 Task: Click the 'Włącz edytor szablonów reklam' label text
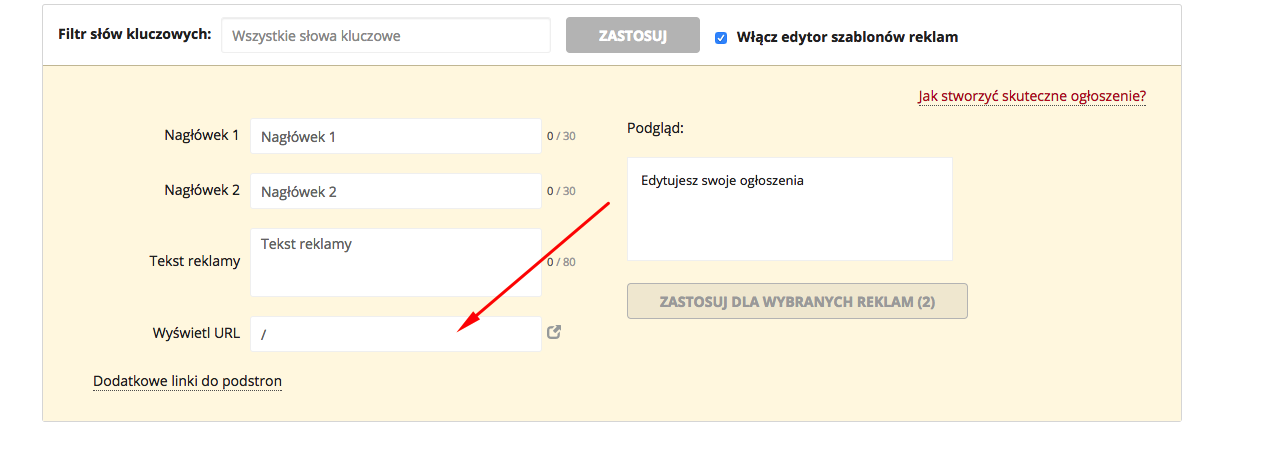tap(847, 37)
